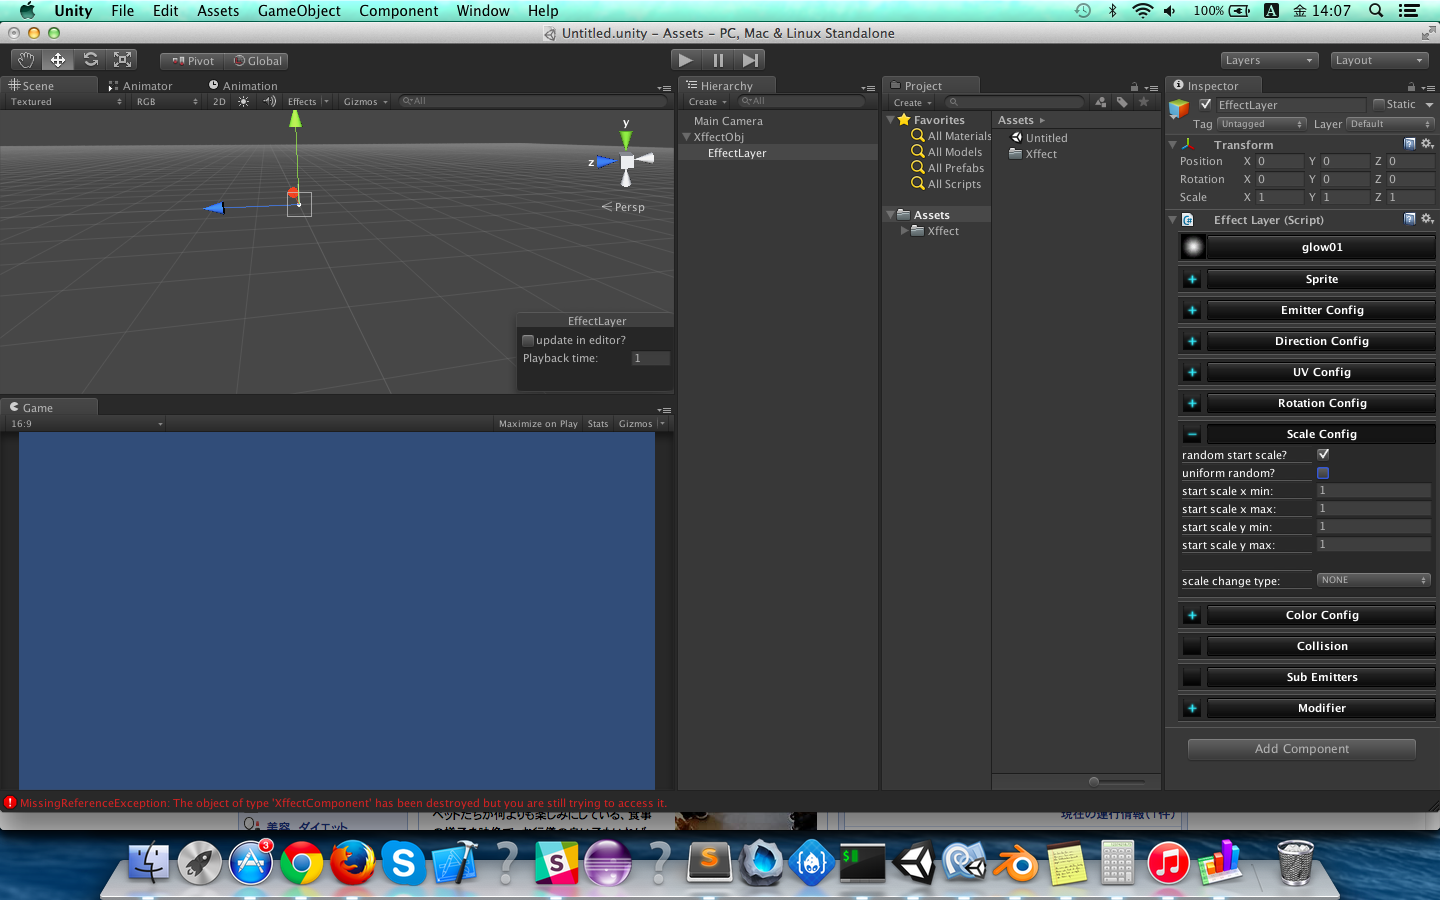The width and height of the screenshot is (1440, 900).
Task: Check the uniform random checkbox
Action: 1323,473
